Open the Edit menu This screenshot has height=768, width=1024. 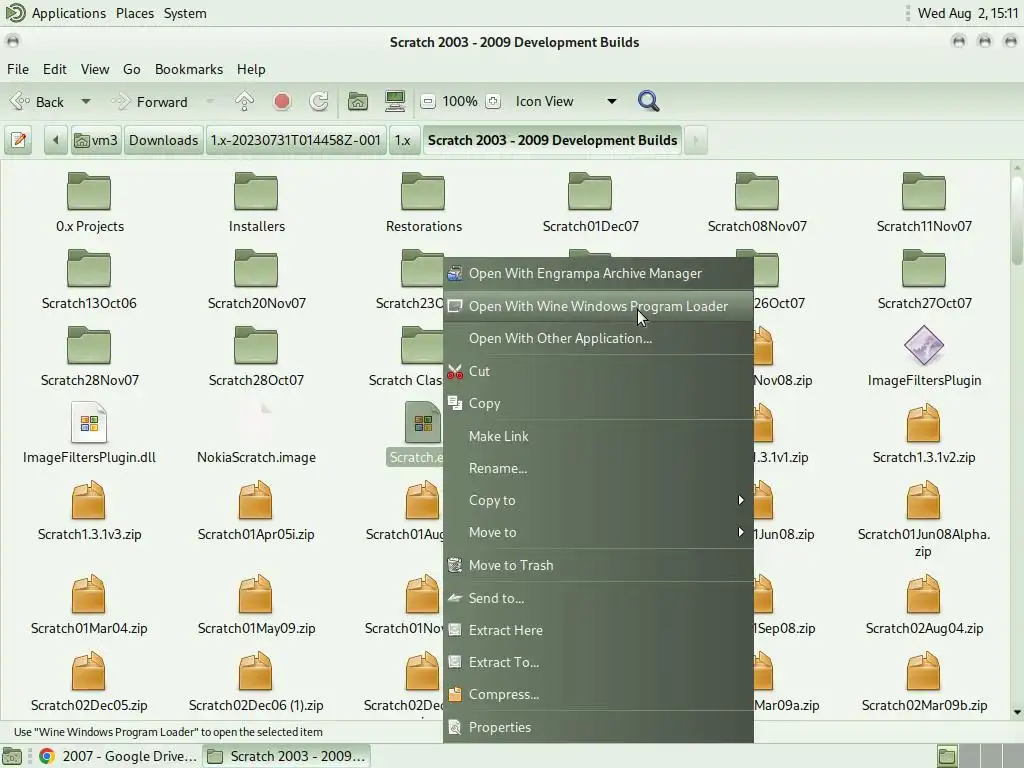(x=55, y=69)
